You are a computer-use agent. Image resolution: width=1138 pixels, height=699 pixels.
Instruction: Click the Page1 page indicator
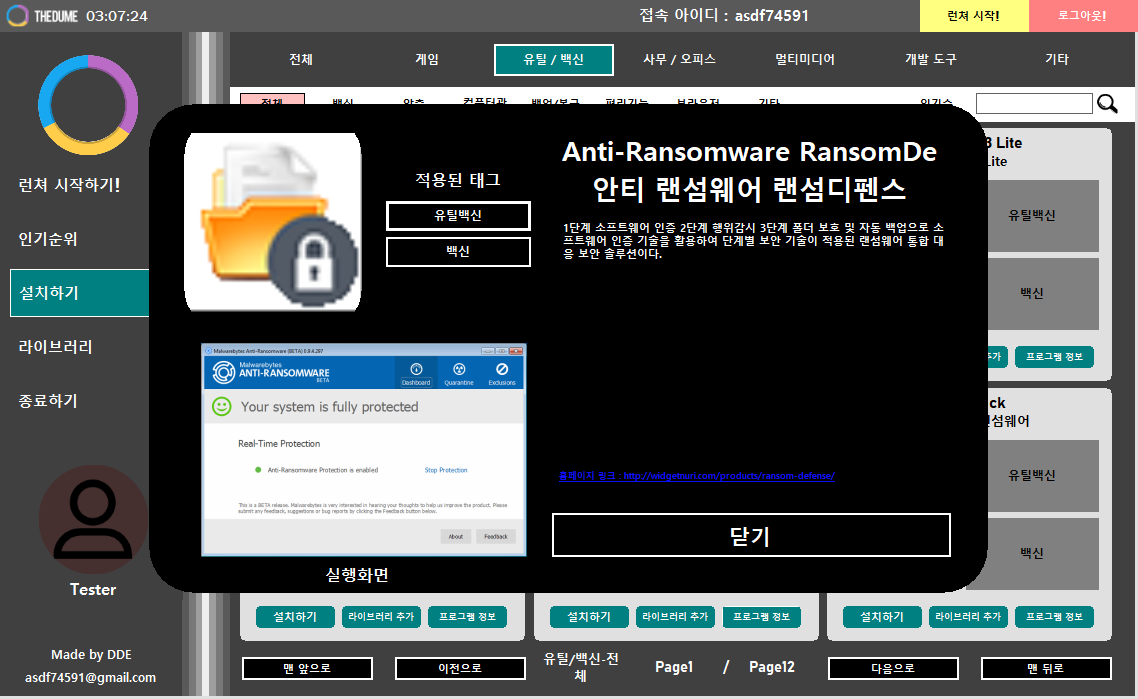coord(674,667)
